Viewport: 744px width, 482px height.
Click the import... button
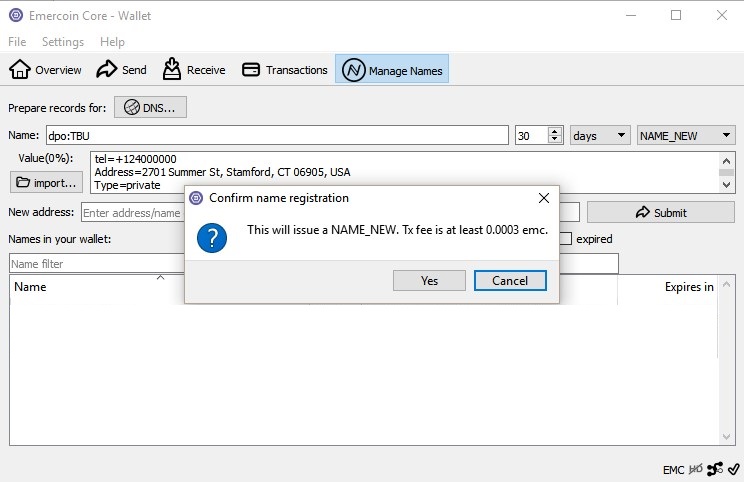[46, 182]
